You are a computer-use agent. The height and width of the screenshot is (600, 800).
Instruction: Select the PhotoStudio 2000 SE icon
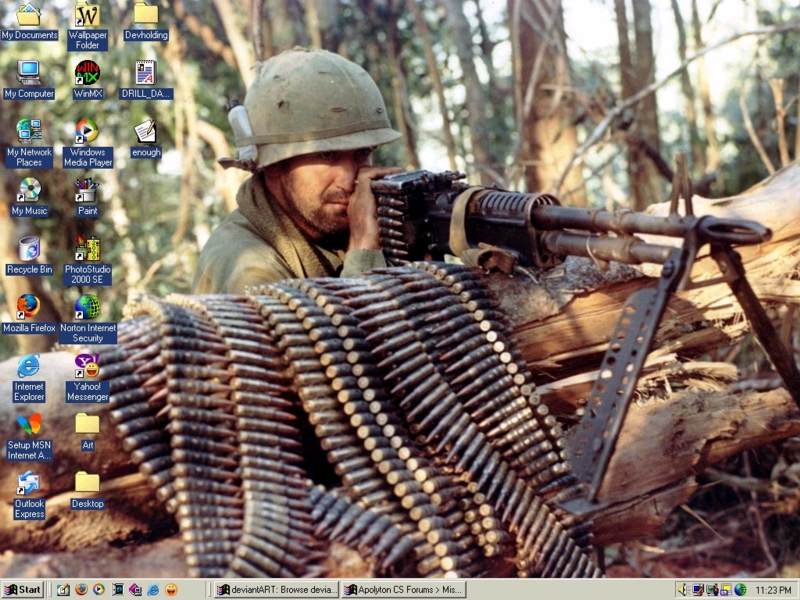tap(87, 249)
